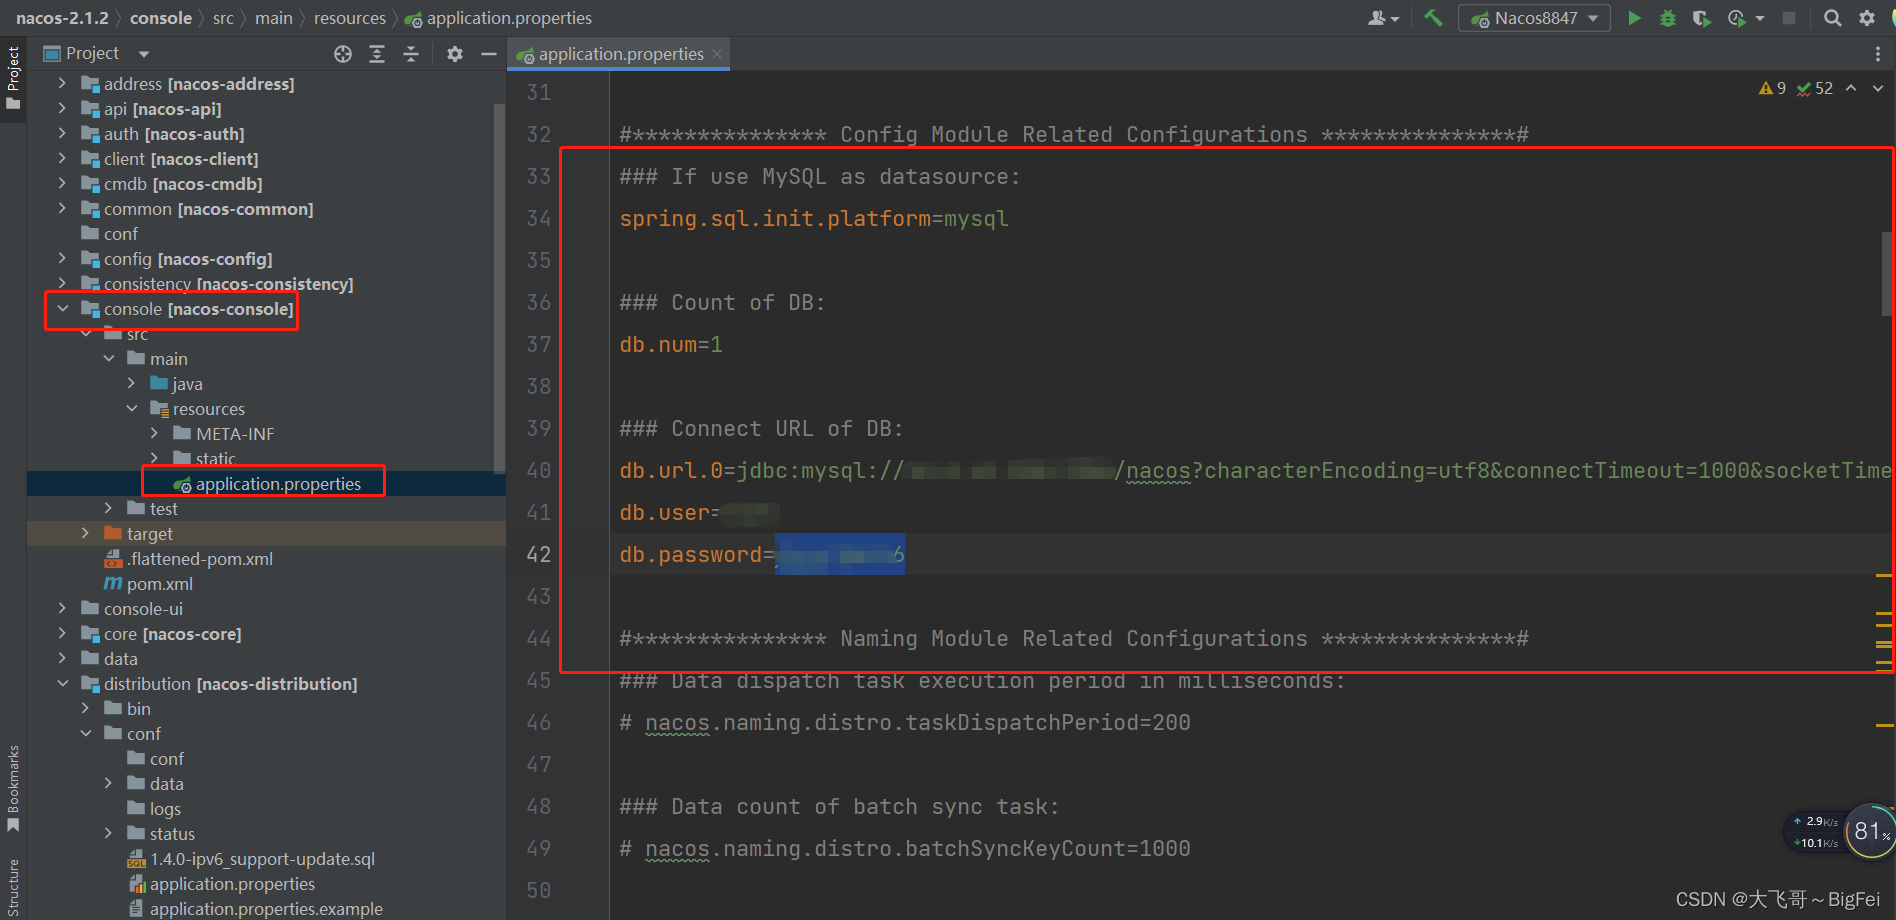Click the Build project hammer icon

pos(1433,18)
